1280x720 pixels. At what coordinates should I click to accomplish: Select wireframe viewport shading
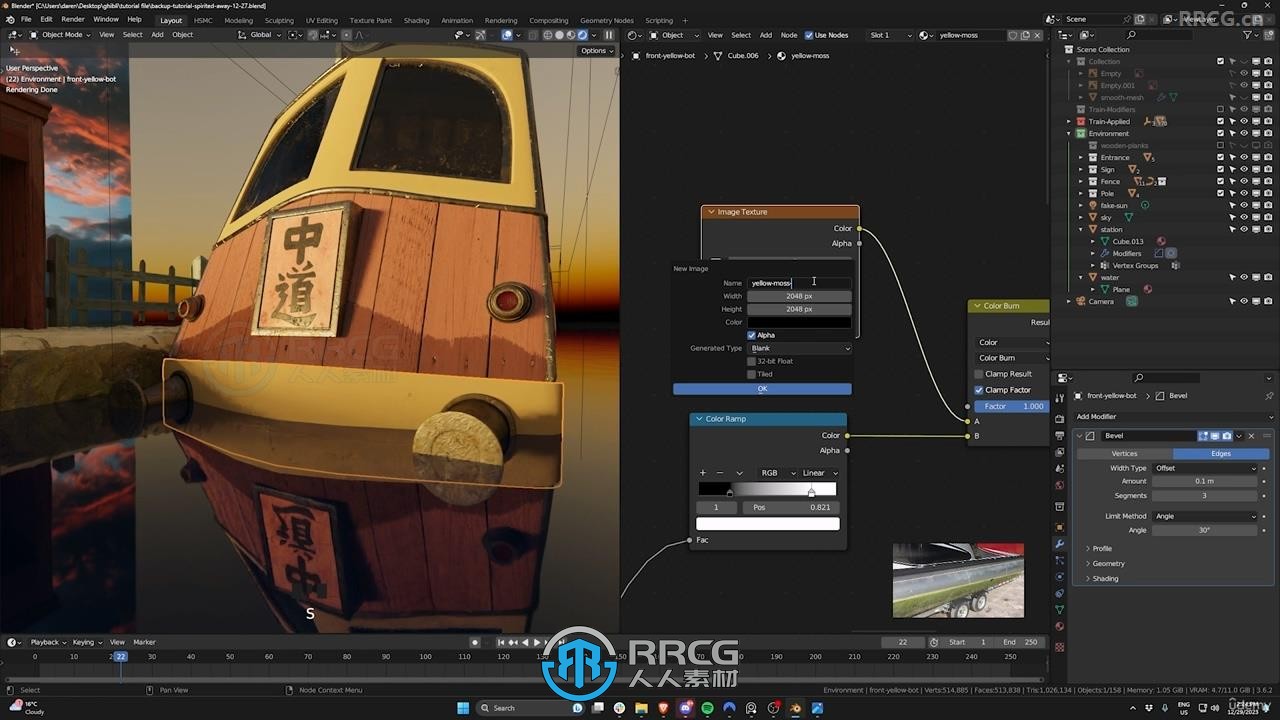point(547,35)
